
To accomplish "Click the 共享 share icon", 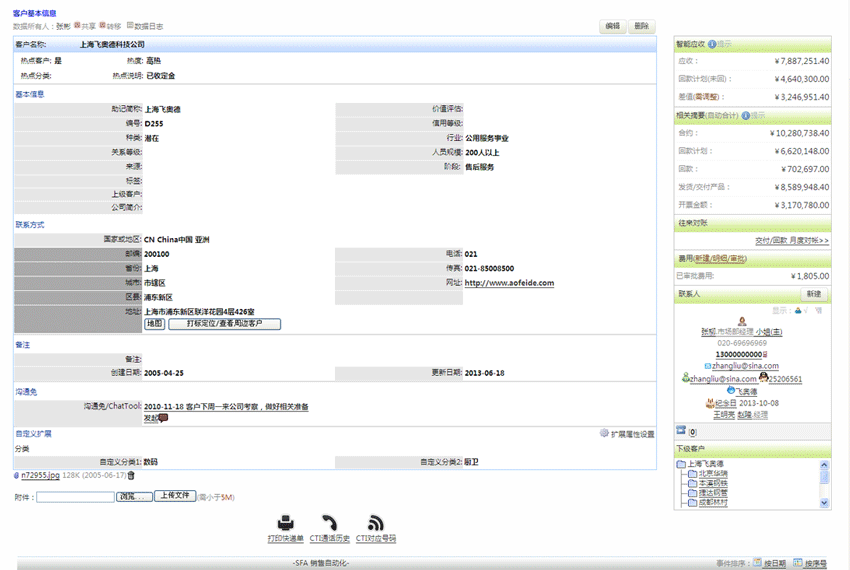I will coord(75,26).
